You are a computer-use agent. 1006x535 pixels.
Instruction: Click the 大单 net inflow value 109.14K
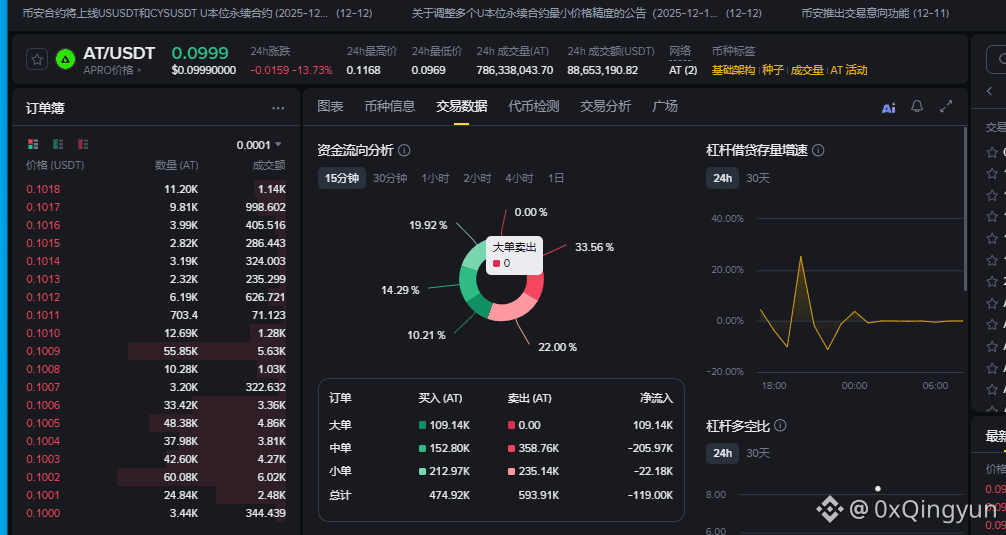tap(651, 425)
